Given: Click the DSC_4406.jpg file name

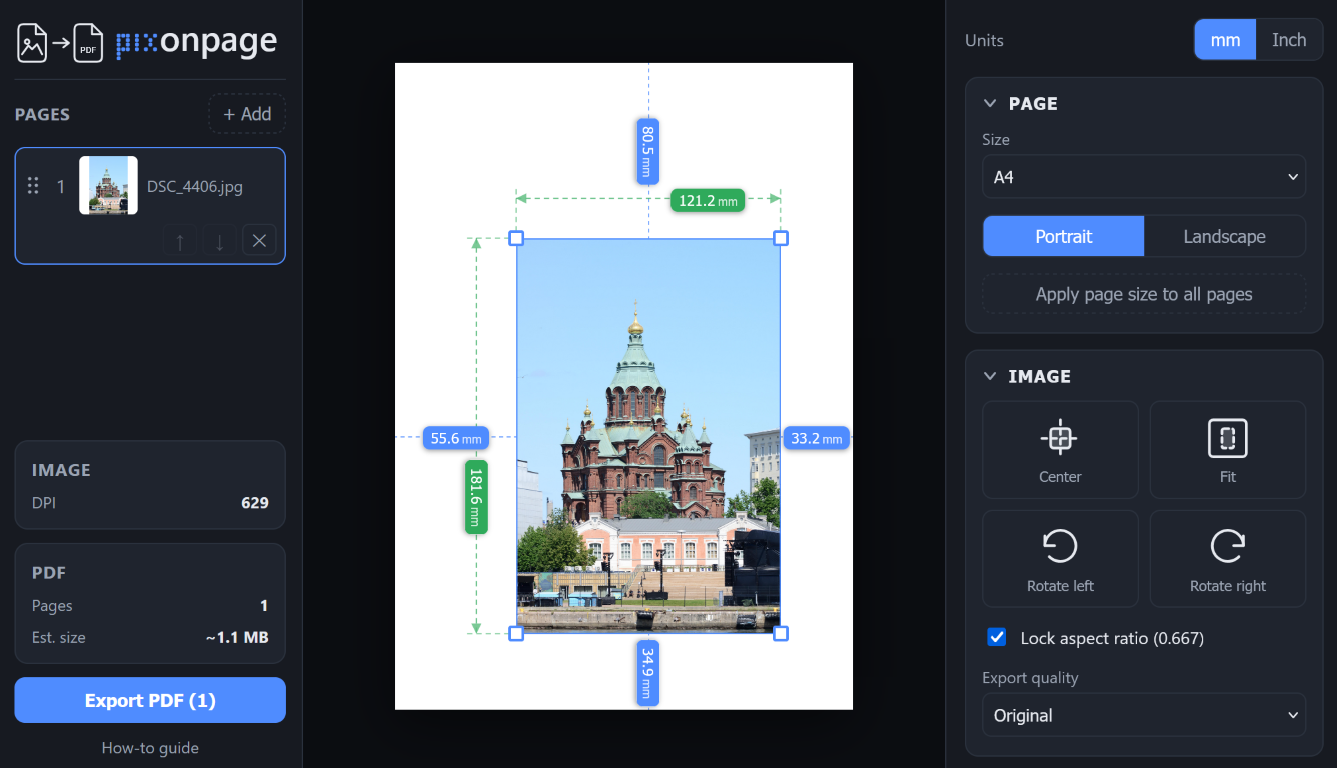Looking at the screenshot, I should (x=195, y=186).
